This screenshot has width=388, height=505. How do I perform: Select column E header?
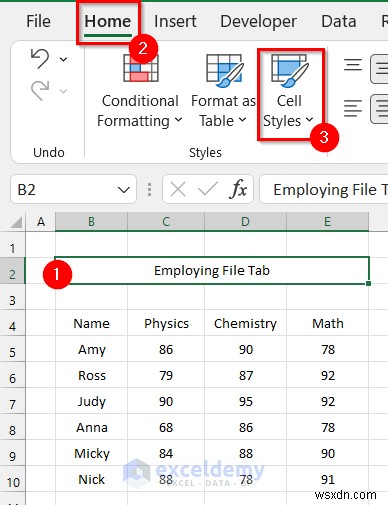point(327,221)
